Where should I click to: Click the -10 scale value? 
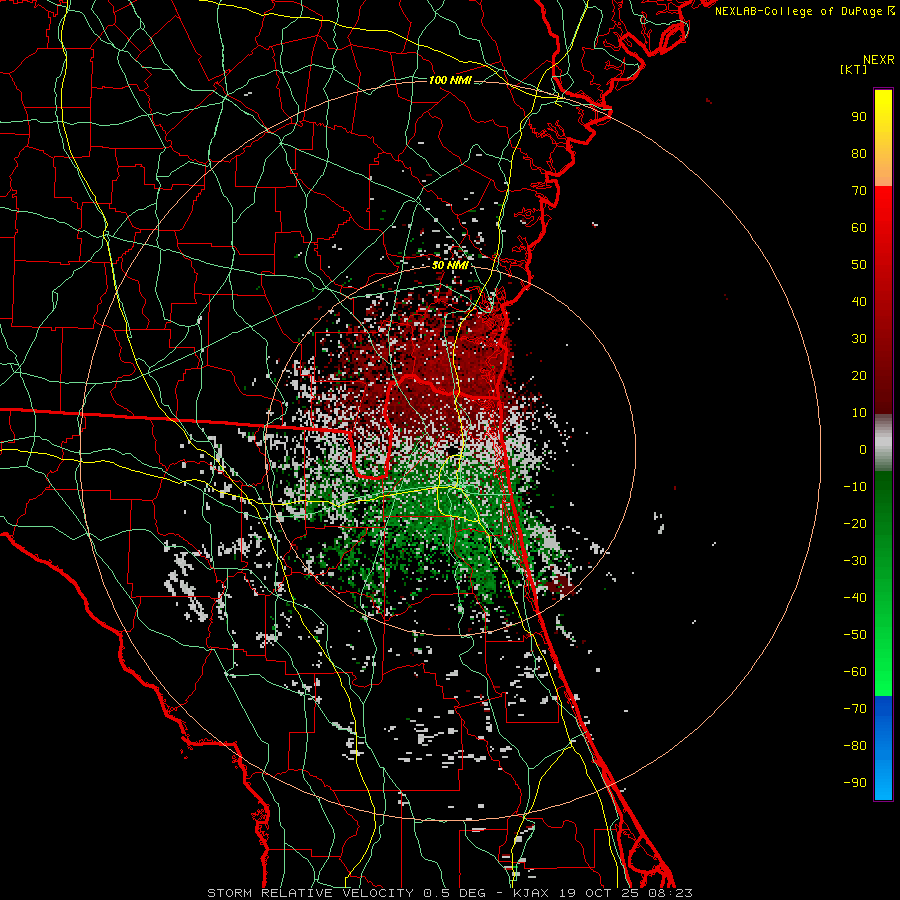(x=855, y=487)
